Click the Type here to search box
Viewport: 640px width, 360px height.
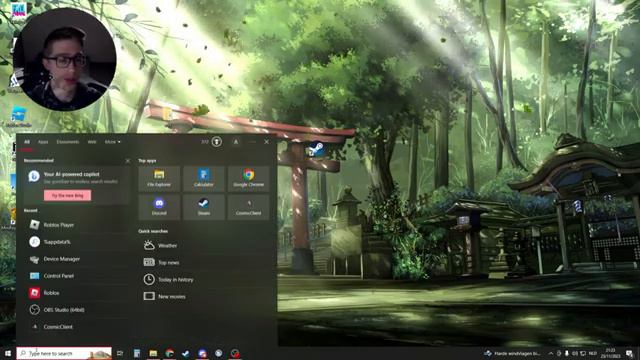coord(64,353)
